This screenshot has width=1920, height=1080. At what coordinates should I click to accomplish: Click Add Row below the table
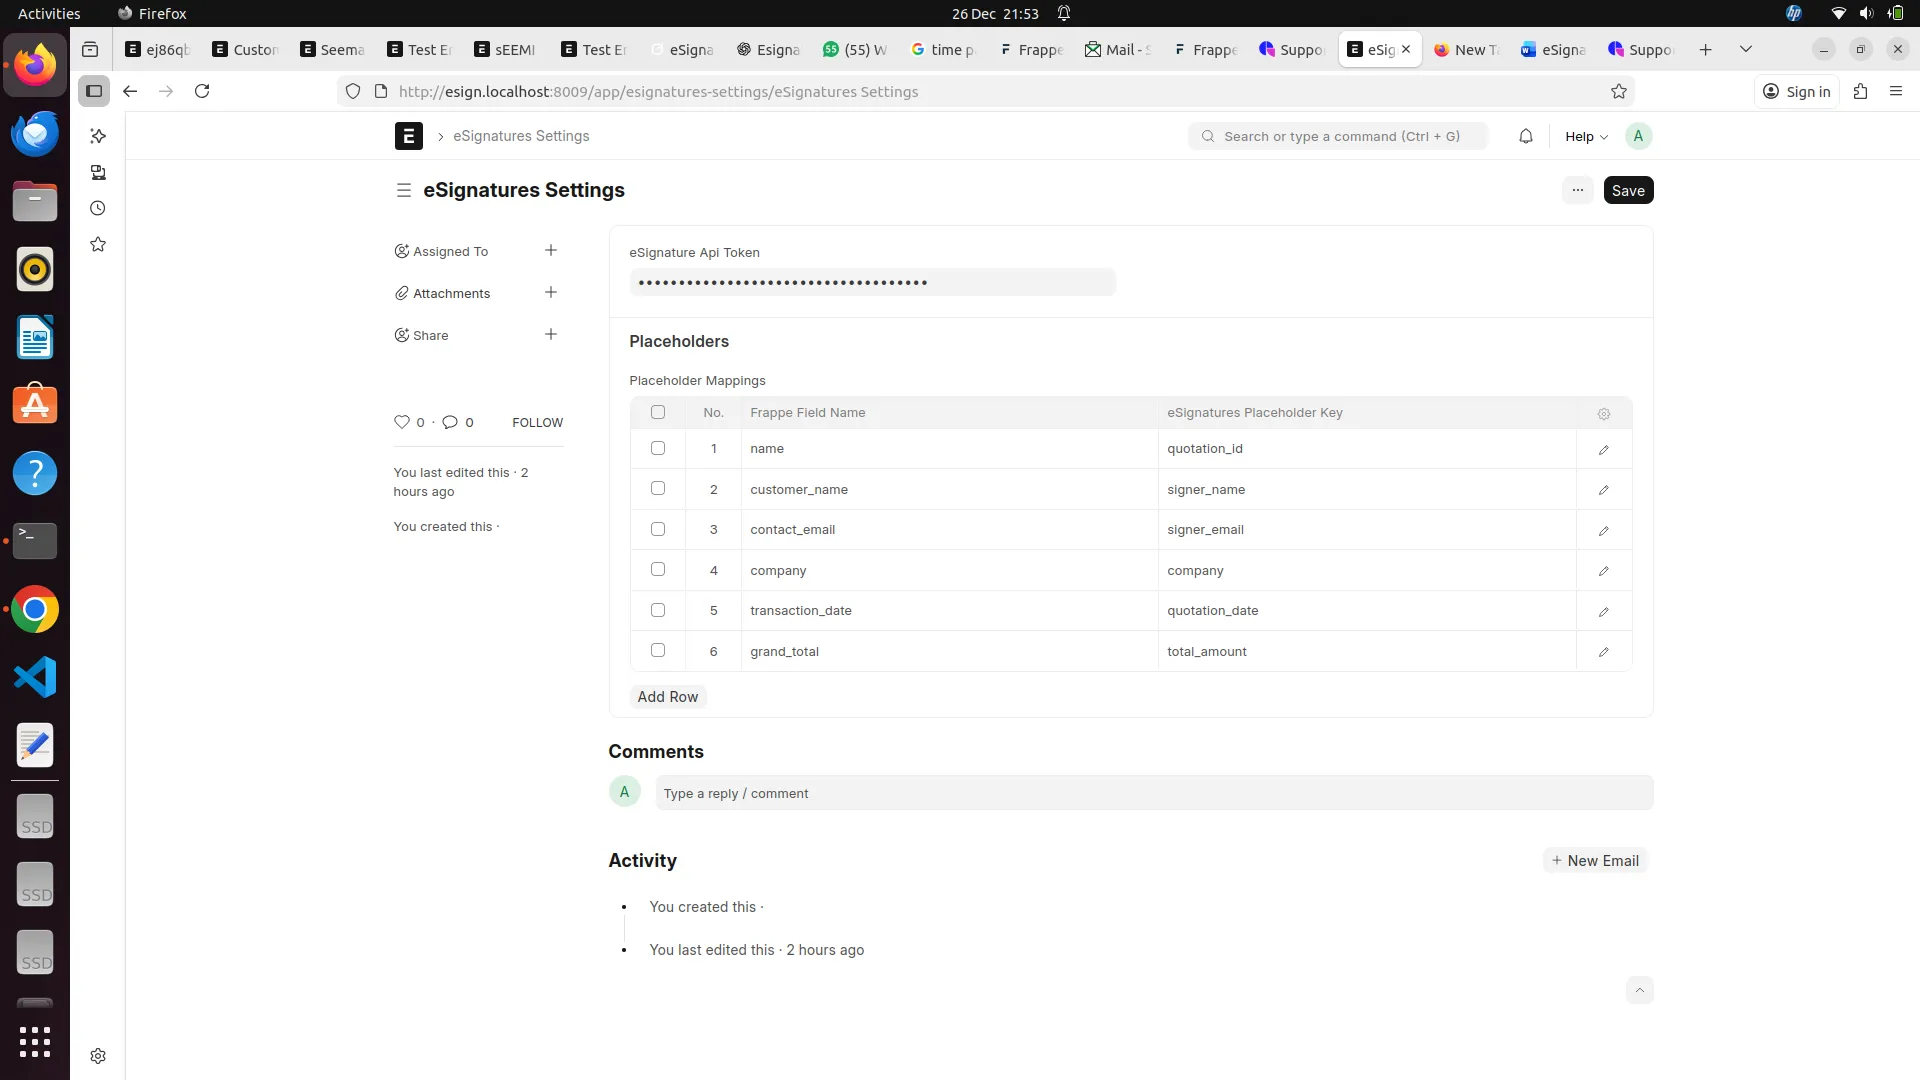pos(667,697)
